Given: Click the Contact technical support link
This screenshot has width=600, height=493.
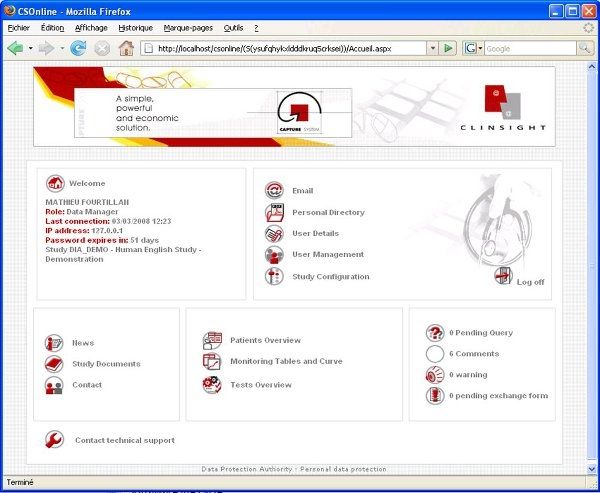Looking at the screenshot, I should (x=124, y=440).
